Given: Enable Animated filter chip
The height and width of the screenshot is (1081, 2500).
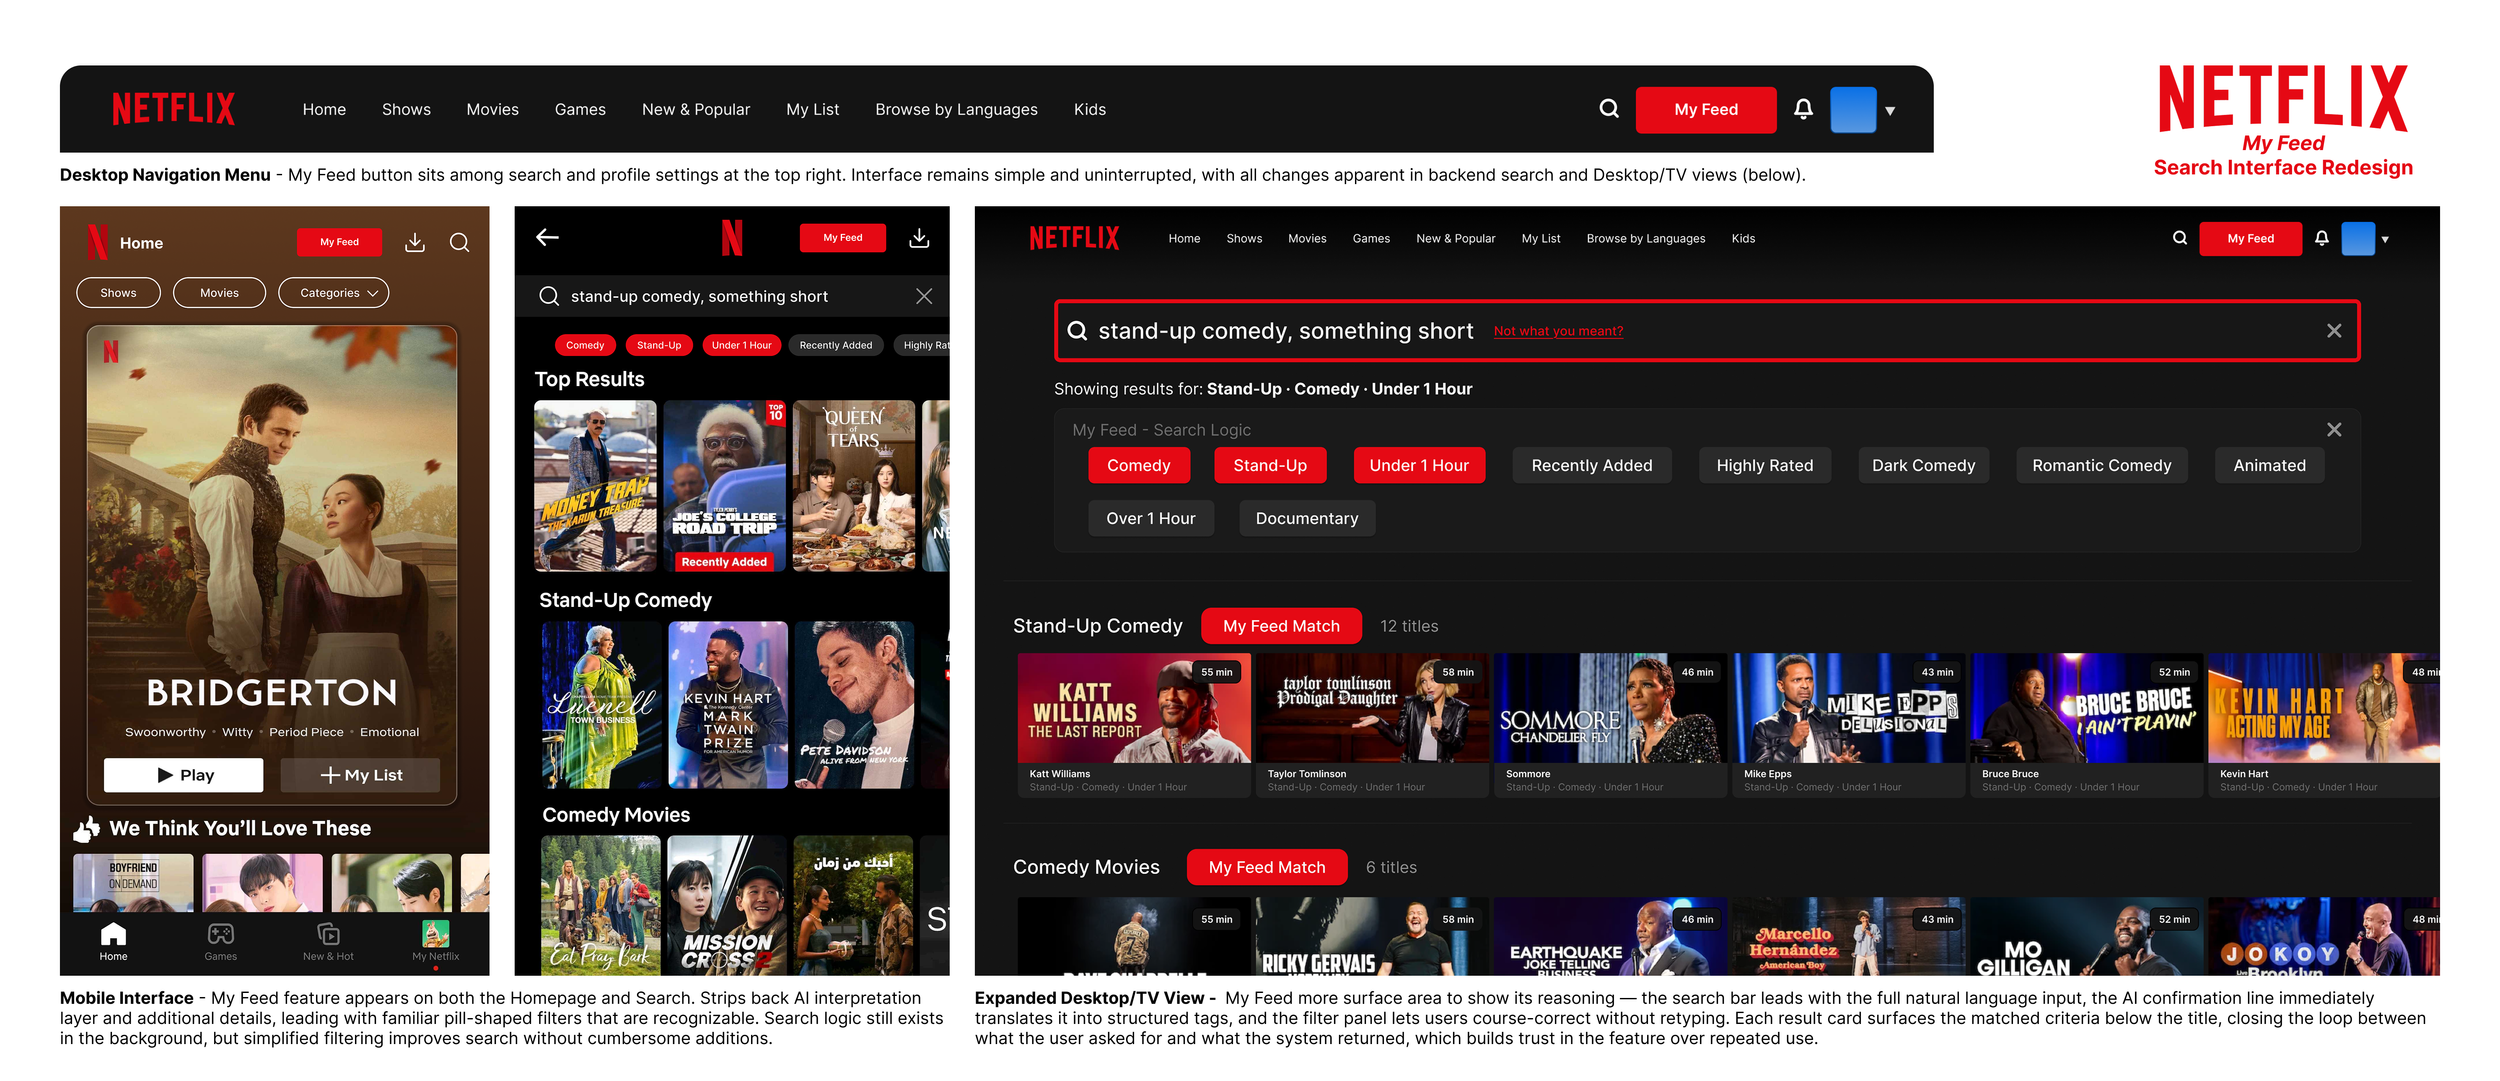Looking at the screenshot, I should pyautogui.click(x=2270, y=465).
